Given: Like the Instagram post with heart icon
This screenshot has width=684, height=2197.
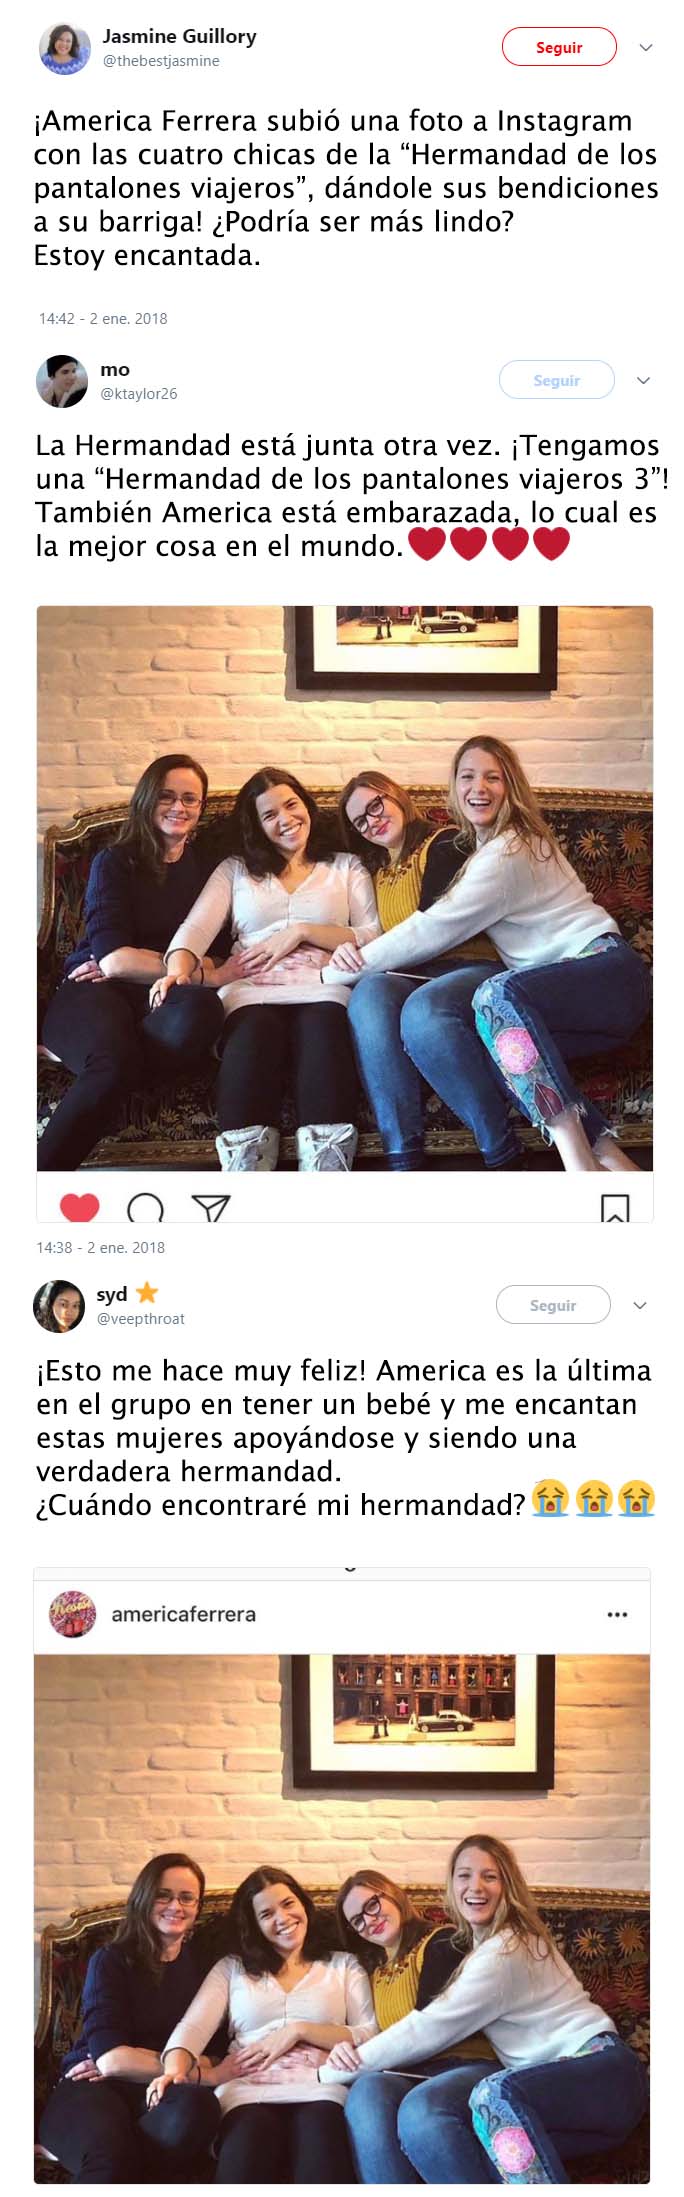Looking at the screenshot, I should pos(80,1207).
